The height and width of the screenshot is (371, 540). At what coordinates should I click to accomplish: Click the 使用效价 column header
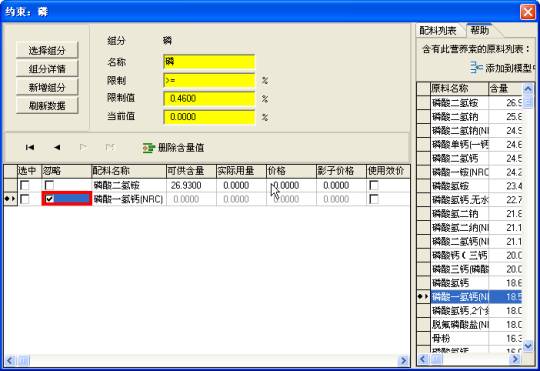388,171
